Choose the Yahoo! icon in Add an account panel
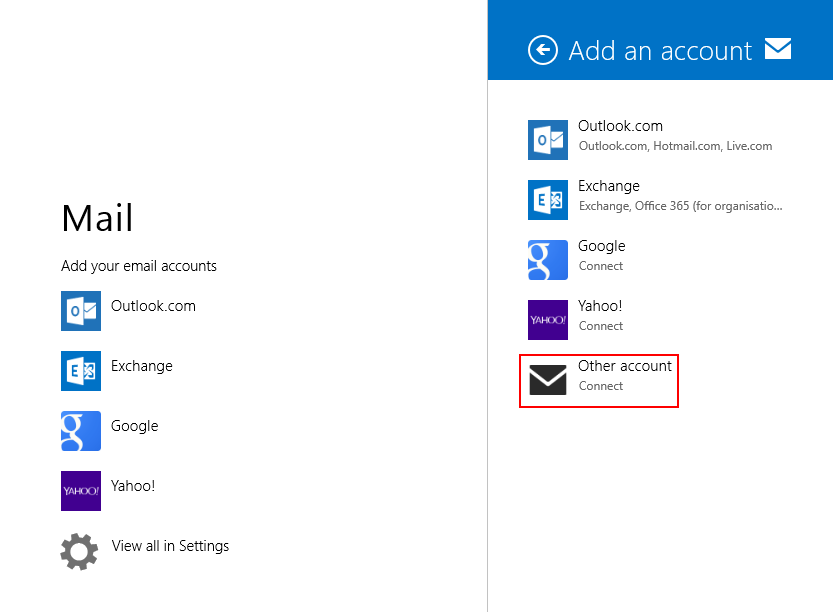This screenshot has height=612, width=833. click(x=548, y=320)
